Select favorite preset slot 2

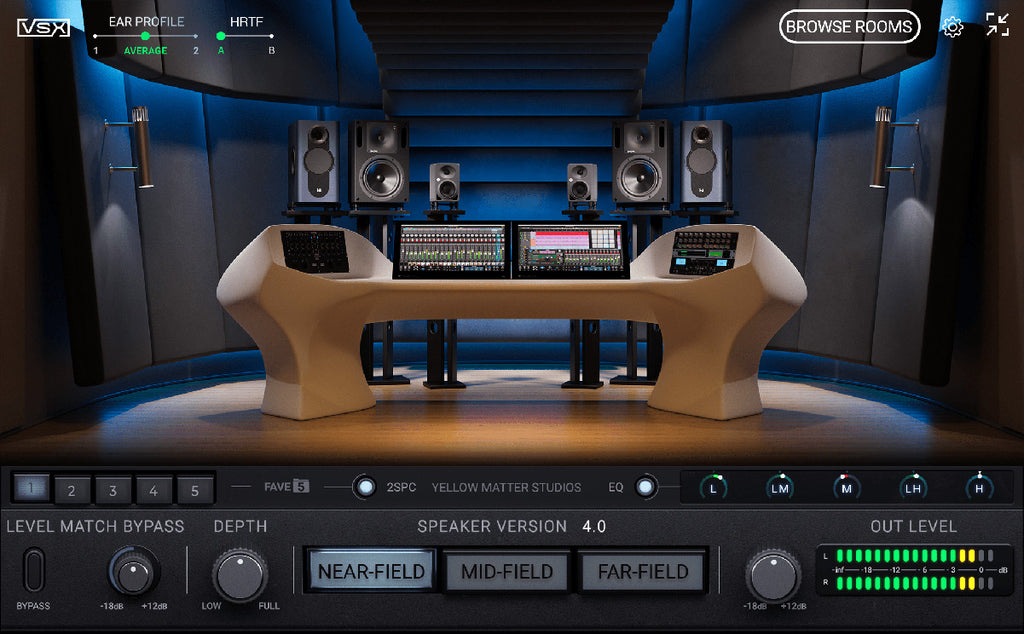click(71, 490)
